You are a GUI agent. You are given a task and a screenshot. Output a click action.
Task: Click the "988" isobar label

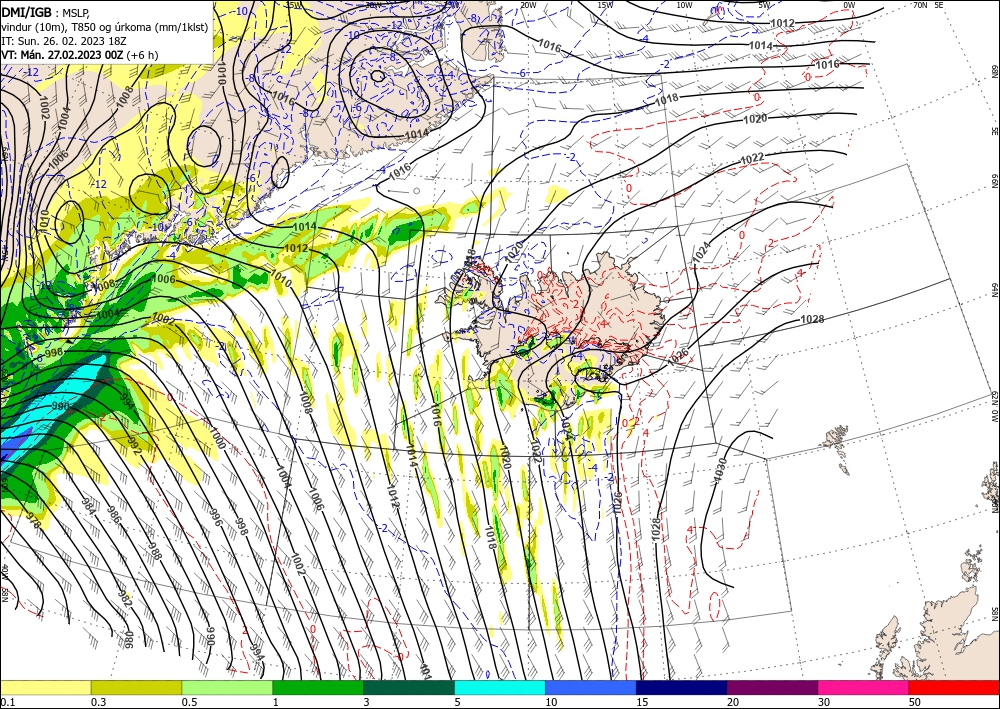click(x=154, y=550)
